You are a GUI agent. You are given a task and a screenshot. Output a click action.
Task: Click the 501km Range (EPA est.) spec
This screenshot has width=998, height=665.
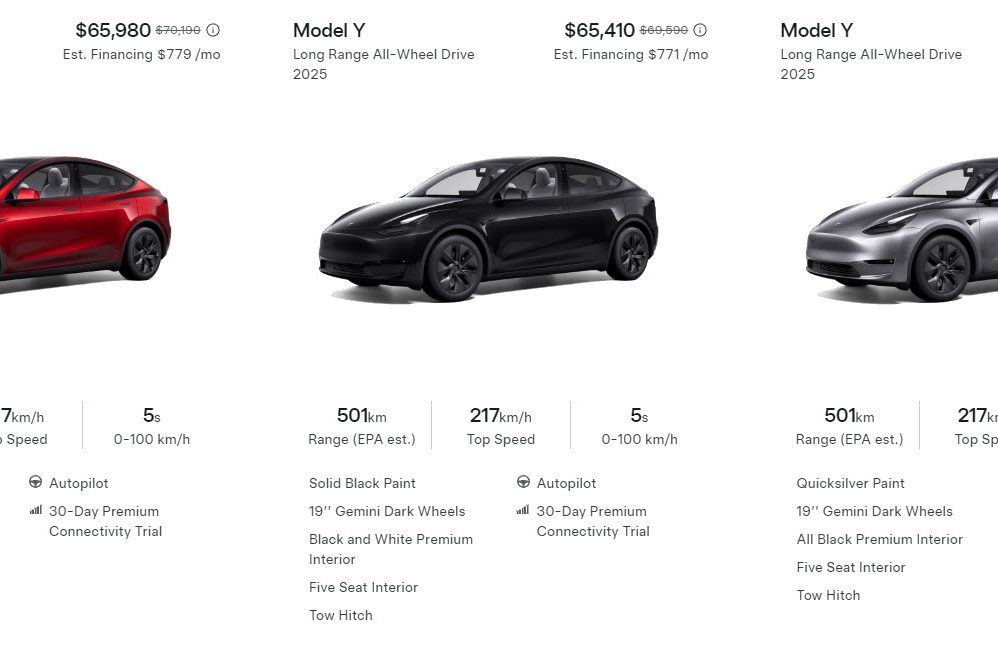[x=359, y=425]
